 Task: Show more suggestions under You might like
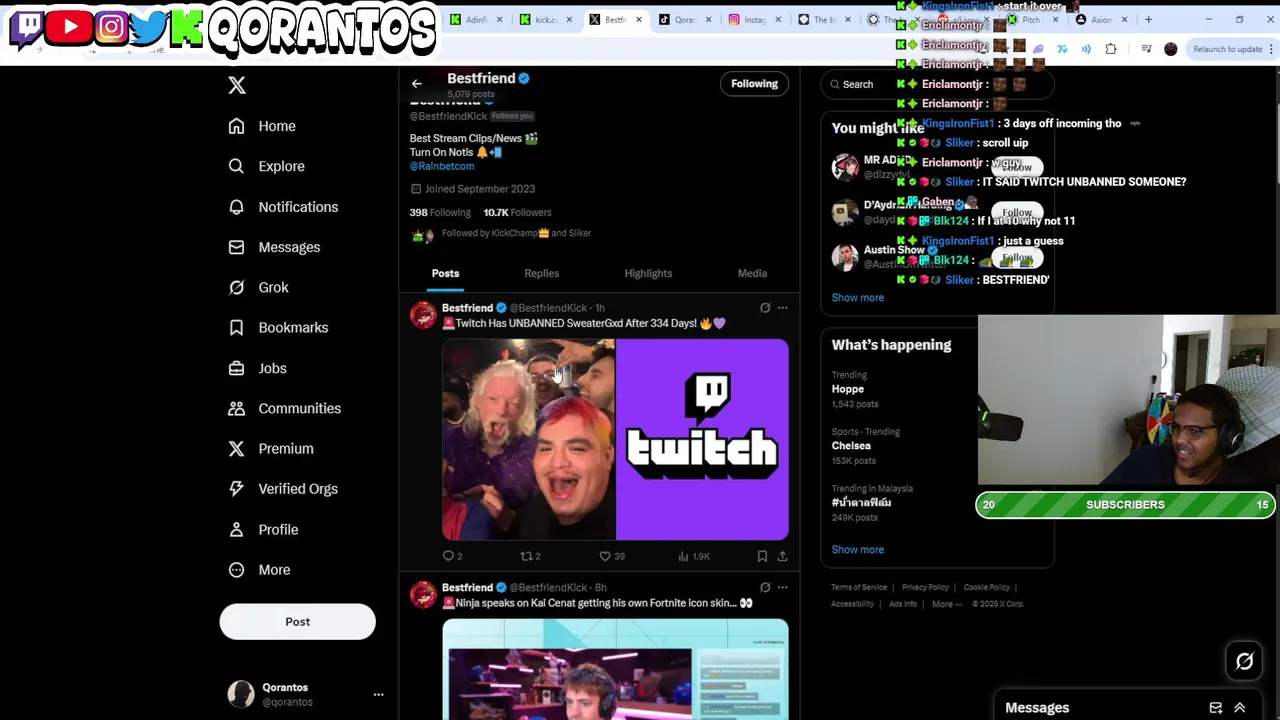857,298
